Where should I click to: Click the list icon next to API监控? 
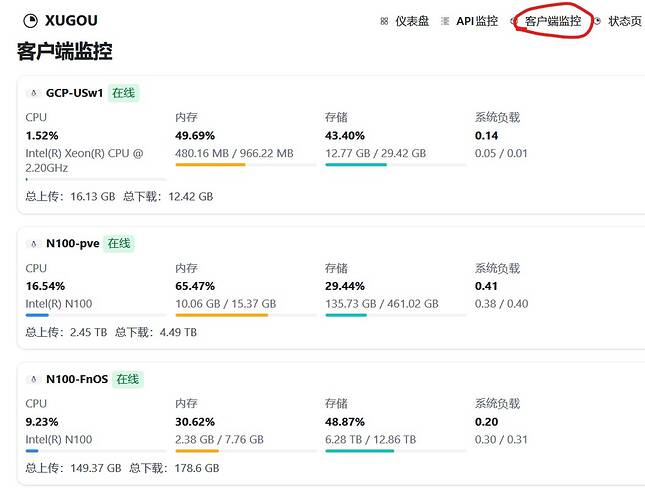pos(445,21)
